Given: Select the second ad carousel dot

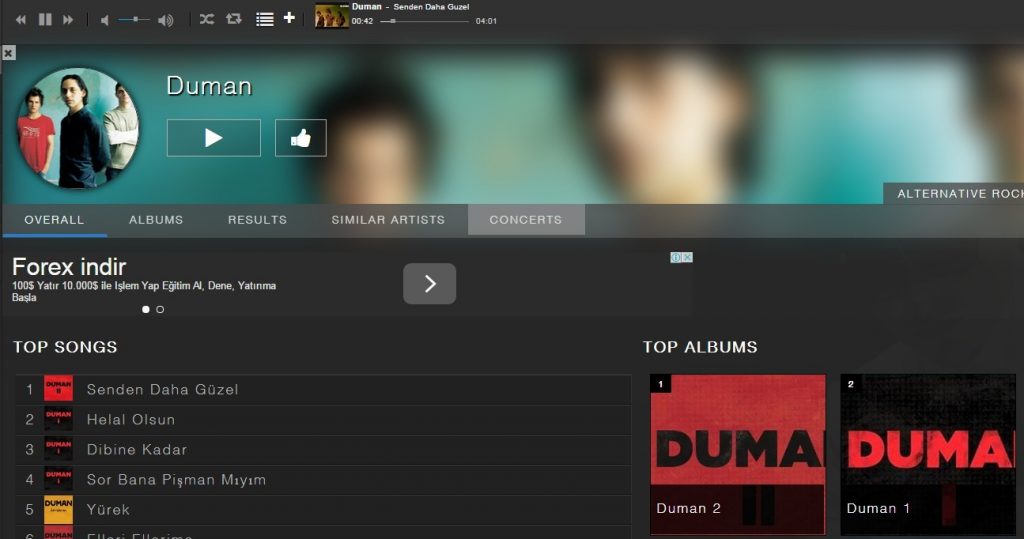Looking at the screenshot, I should tap(160, 310).
